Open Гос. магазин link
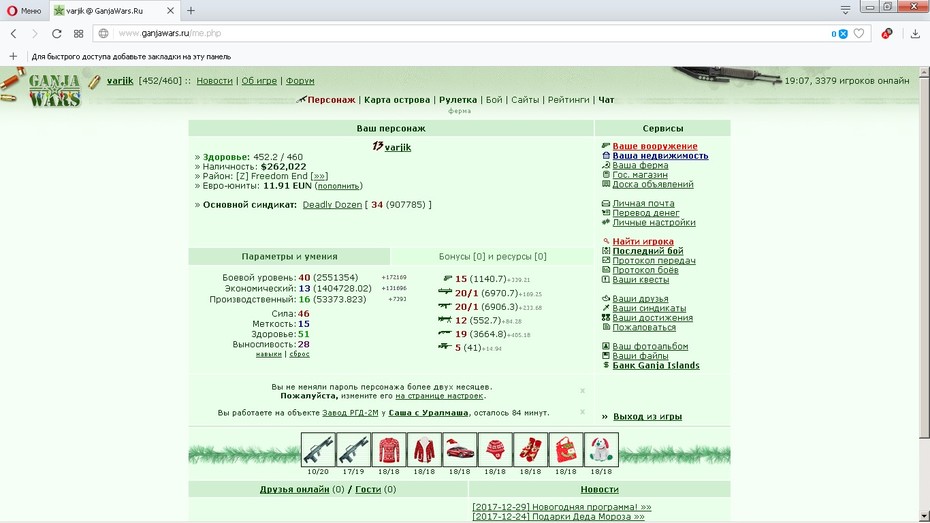This screenshot has height=523, width=930. 640,174
